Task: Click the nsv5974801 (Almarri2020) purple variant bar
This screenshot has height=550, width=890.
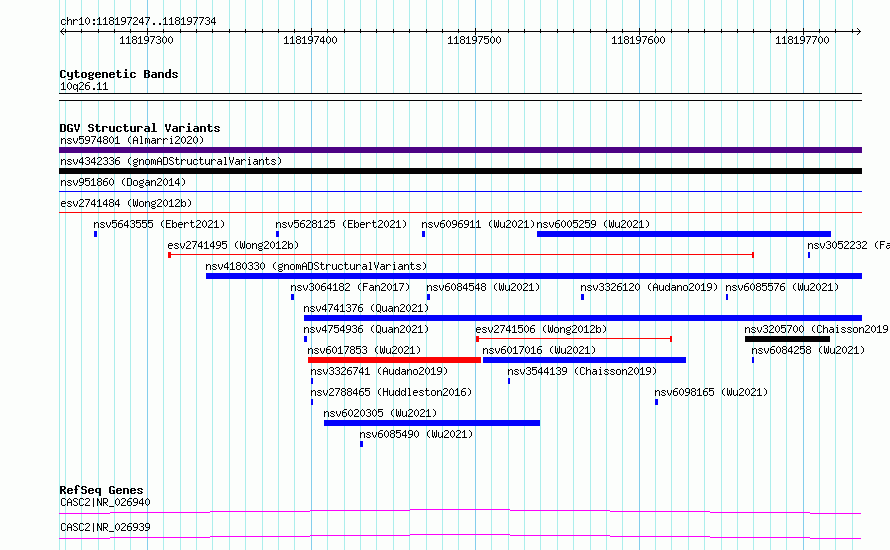Action: 460,150
